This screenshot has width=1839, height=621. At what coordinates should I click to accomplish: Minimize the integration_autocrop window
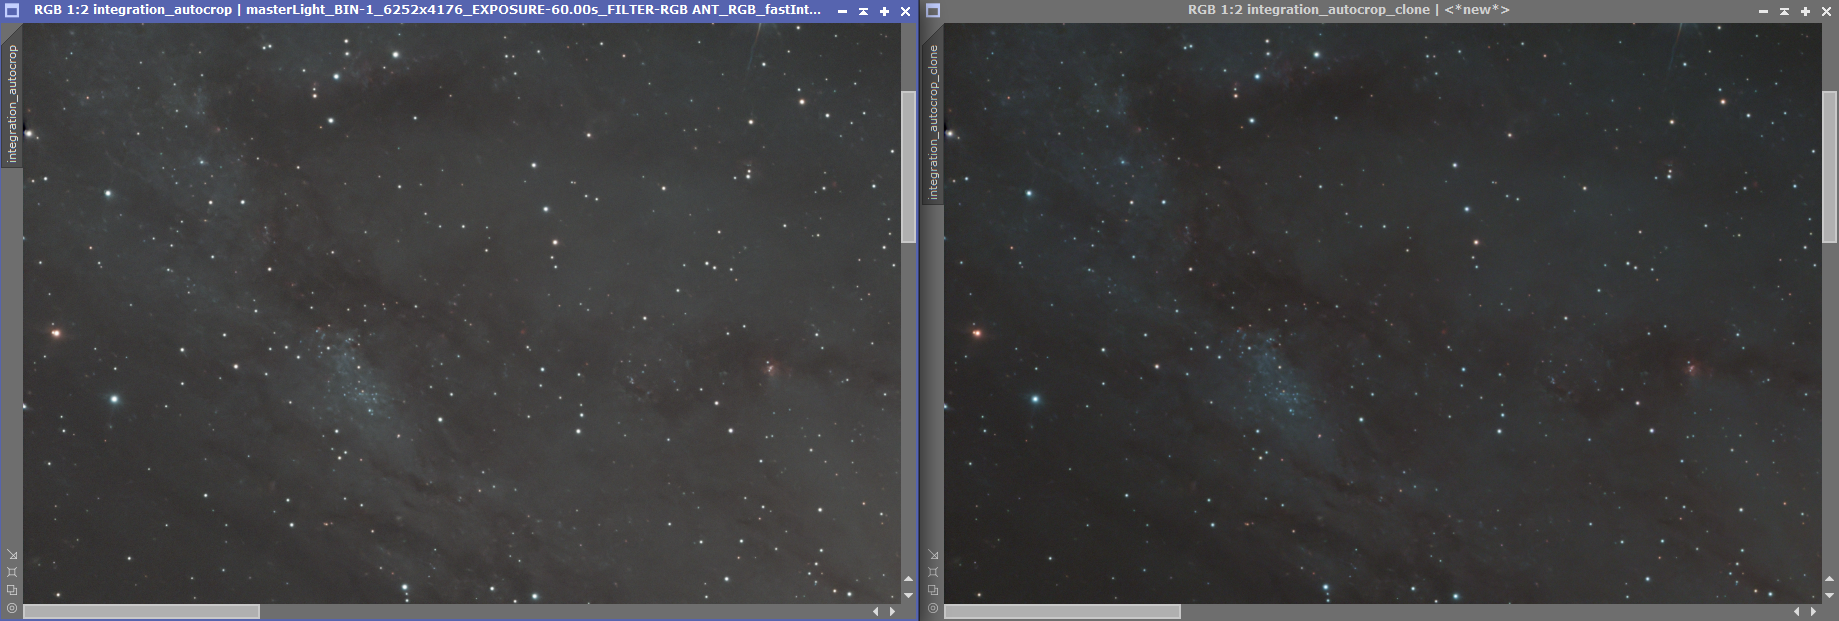pos(842,12)
